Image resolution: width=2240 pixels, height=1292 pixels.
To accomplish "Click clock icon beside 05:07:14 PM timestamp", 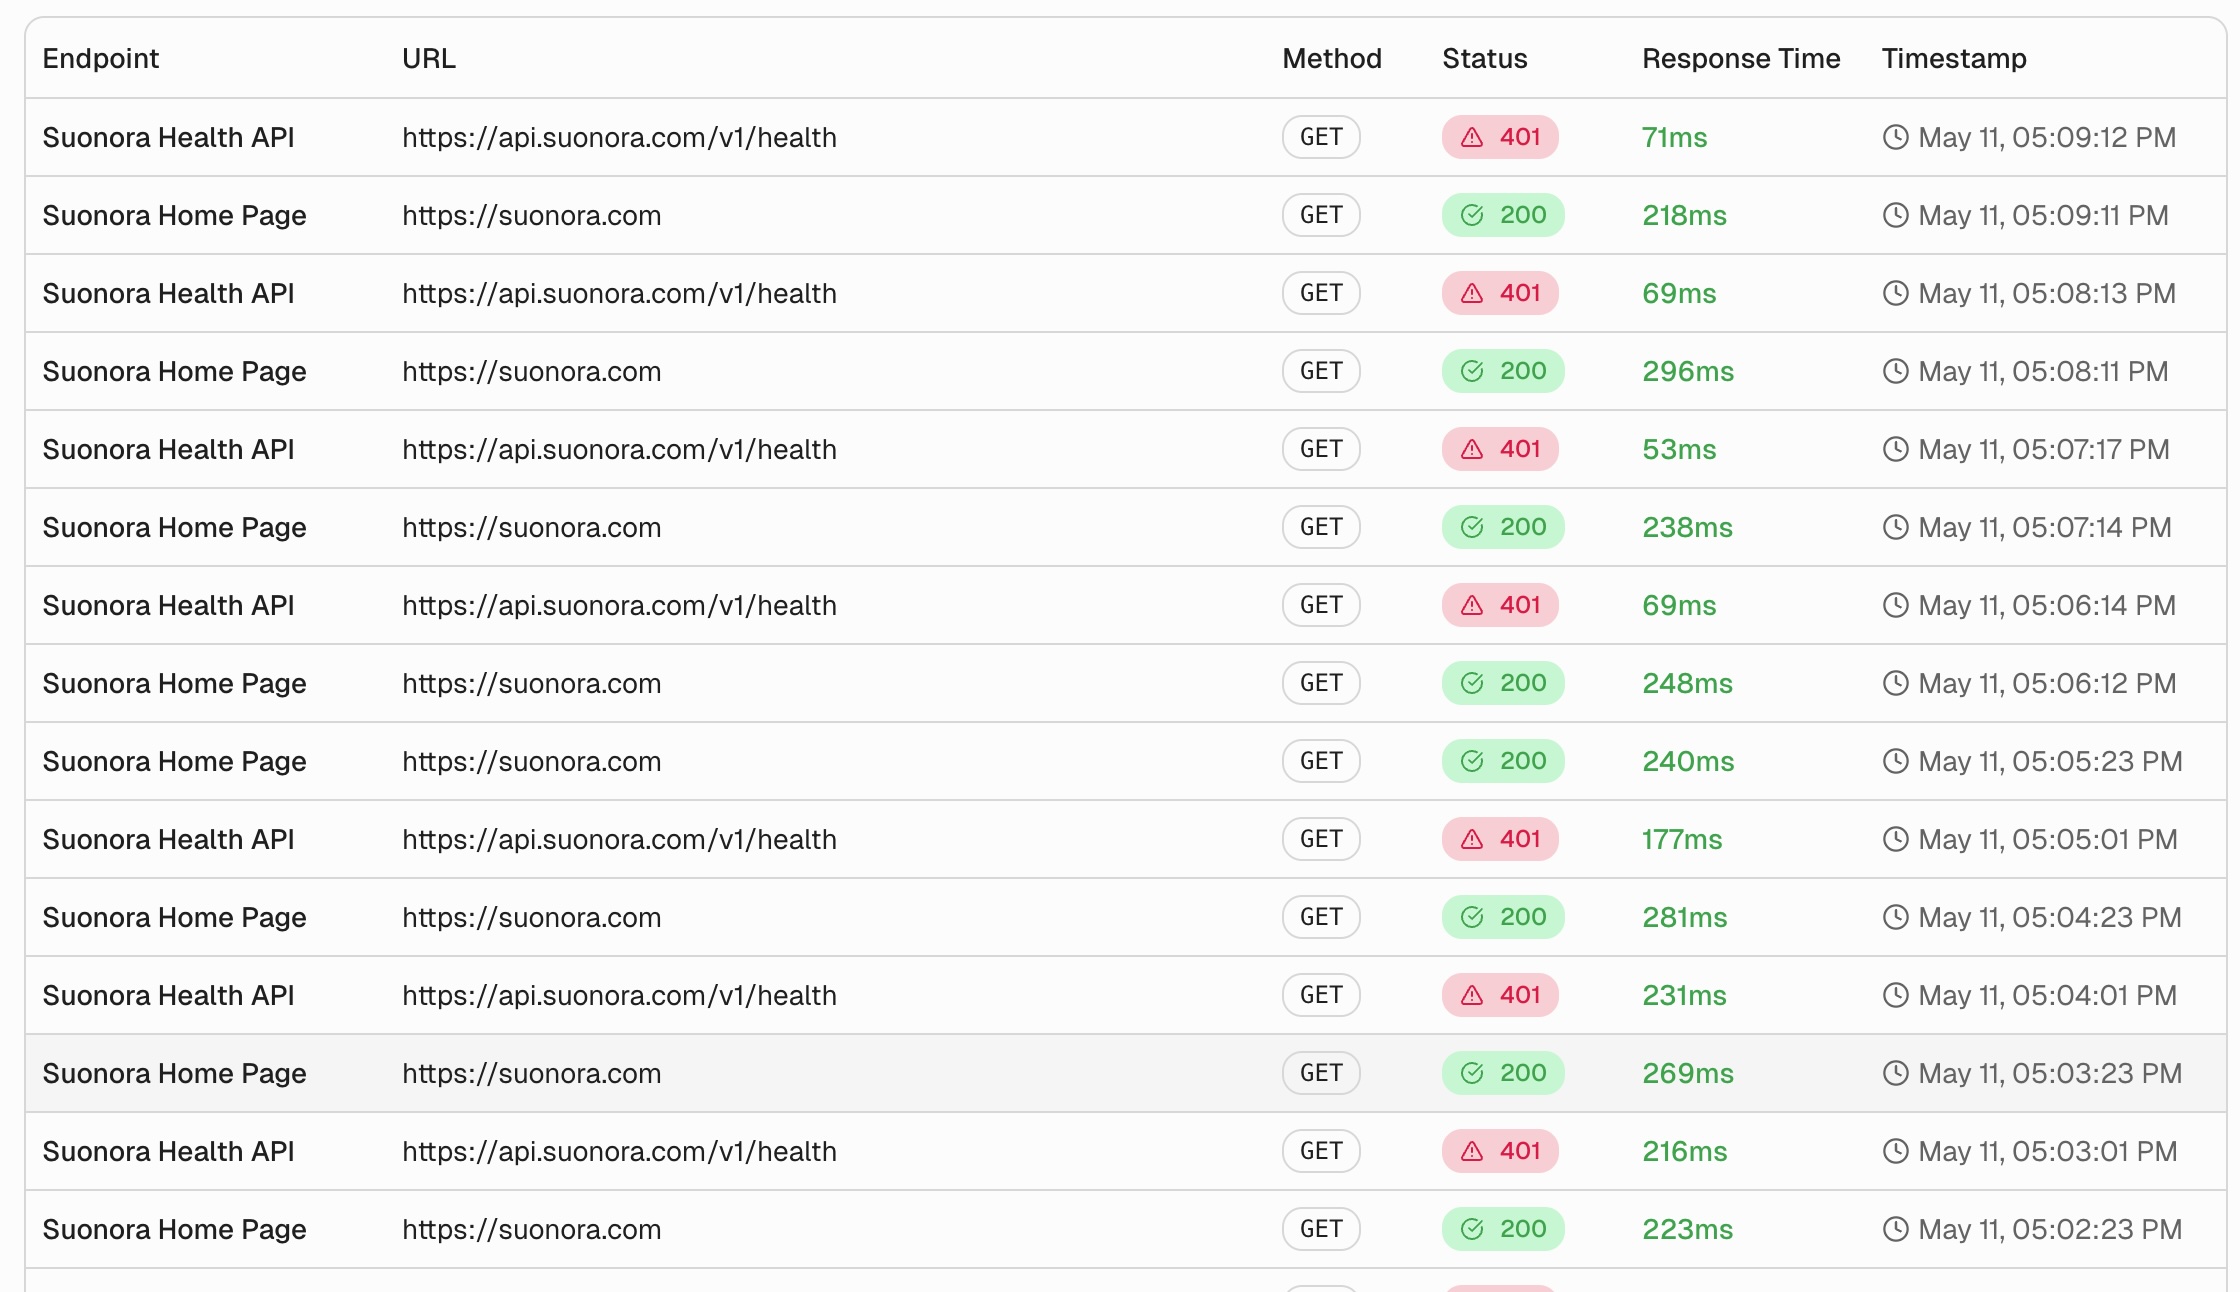I will pyautogui.click(x=1895, y=527).
